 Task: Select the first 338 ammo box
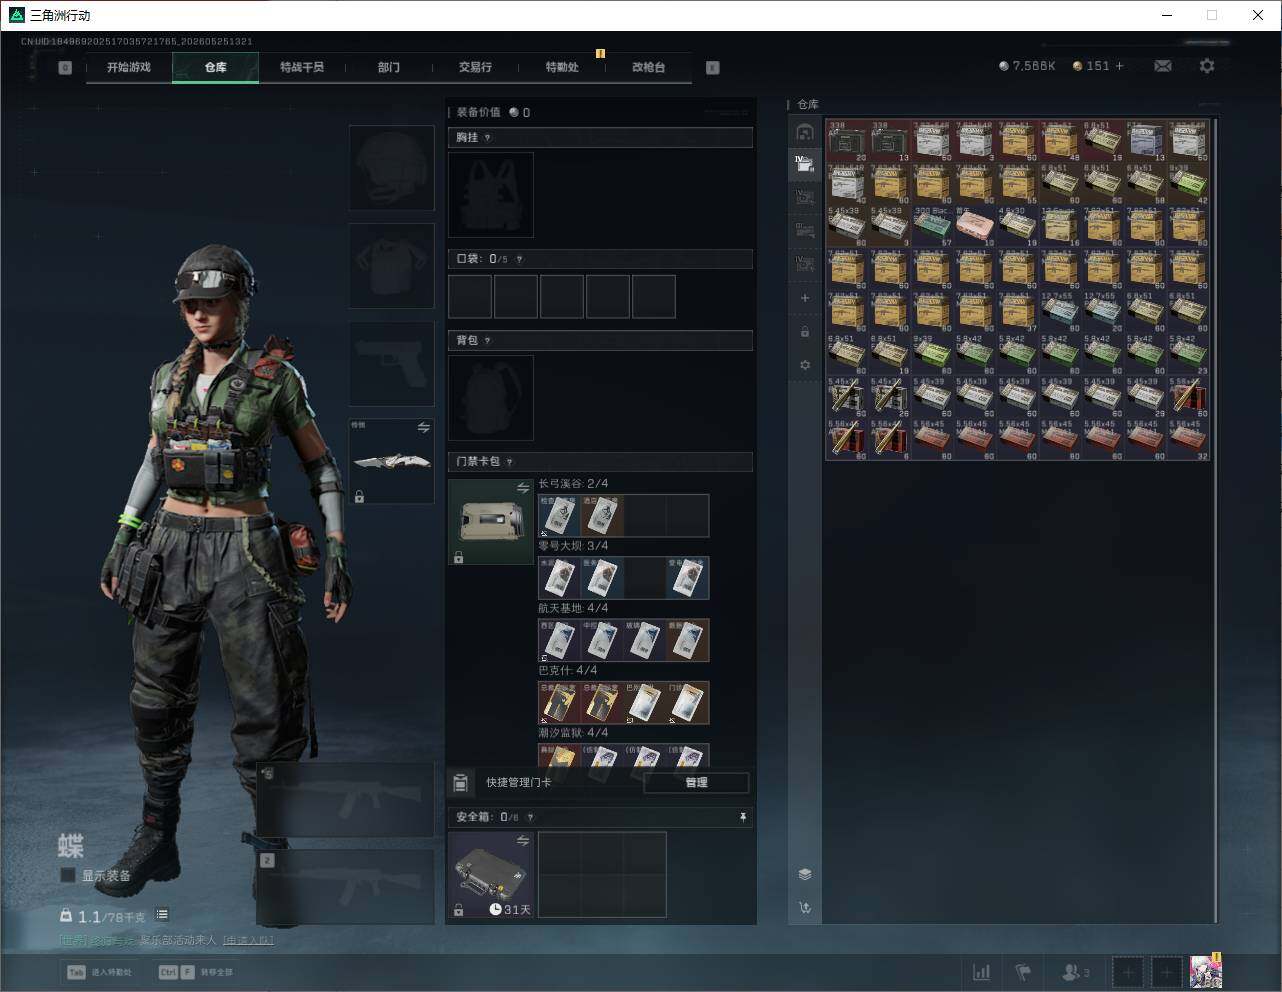click(x=847, y=141)
